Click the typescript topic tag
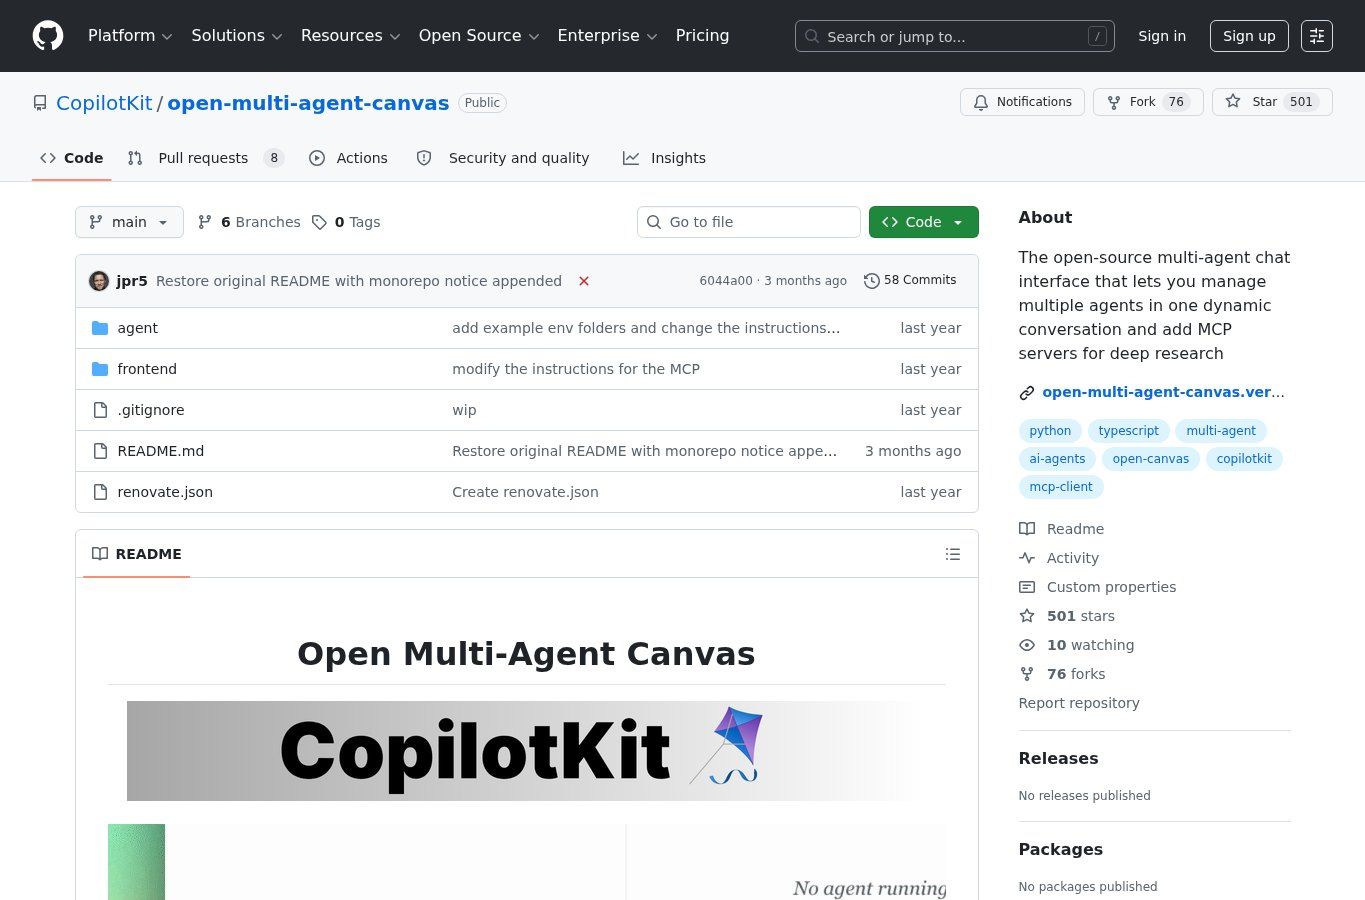Viewport: 1365px width, 900px height. 1128,431
